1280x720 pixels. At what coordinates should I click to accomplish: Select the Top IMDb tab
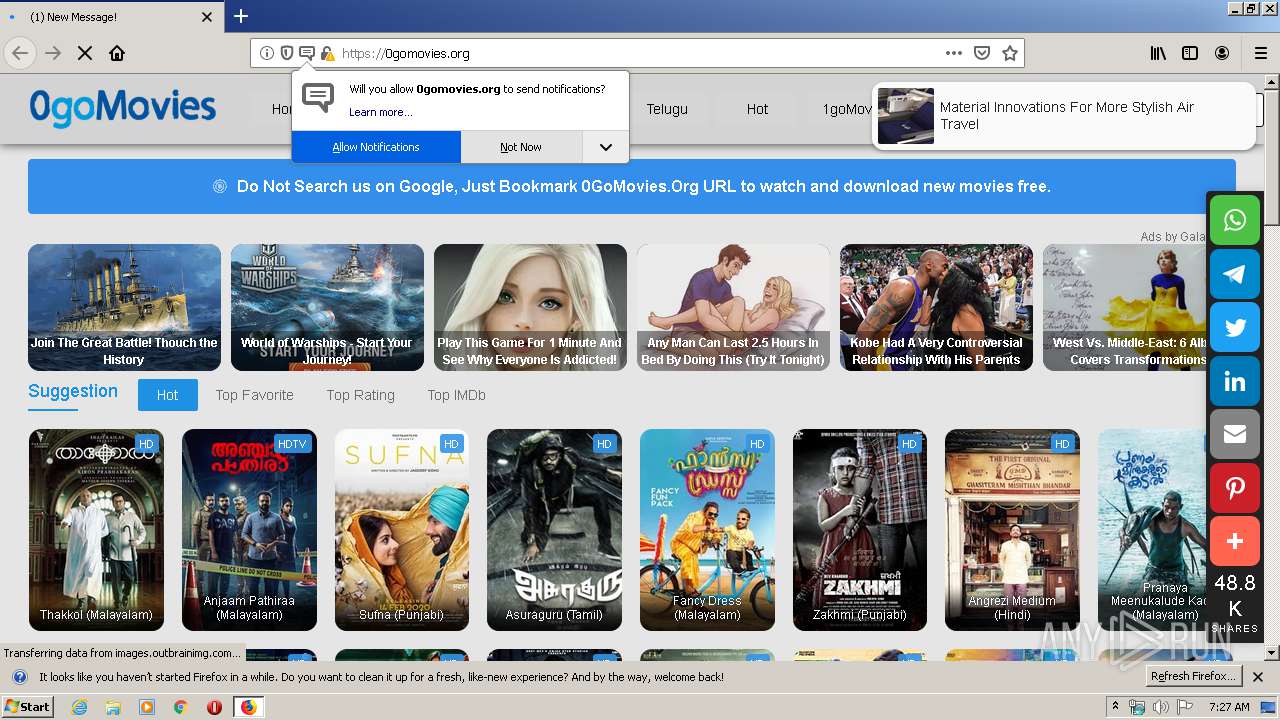pyautogui.click(x=456, y=395)
